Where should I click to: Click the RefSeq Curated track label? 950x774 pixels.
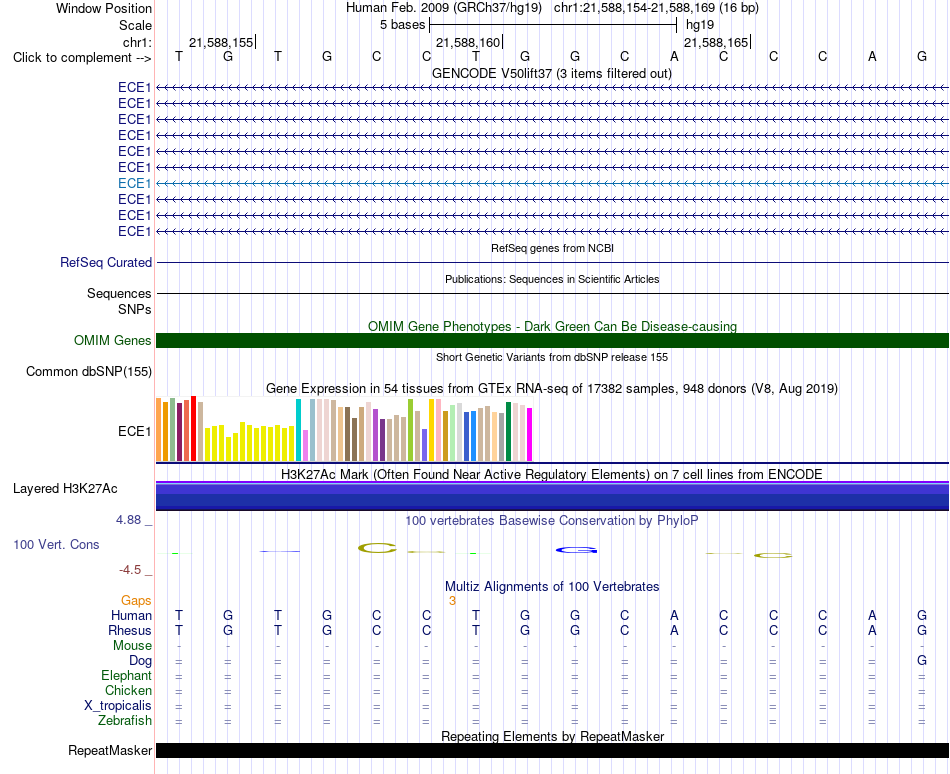coord(106,262)
